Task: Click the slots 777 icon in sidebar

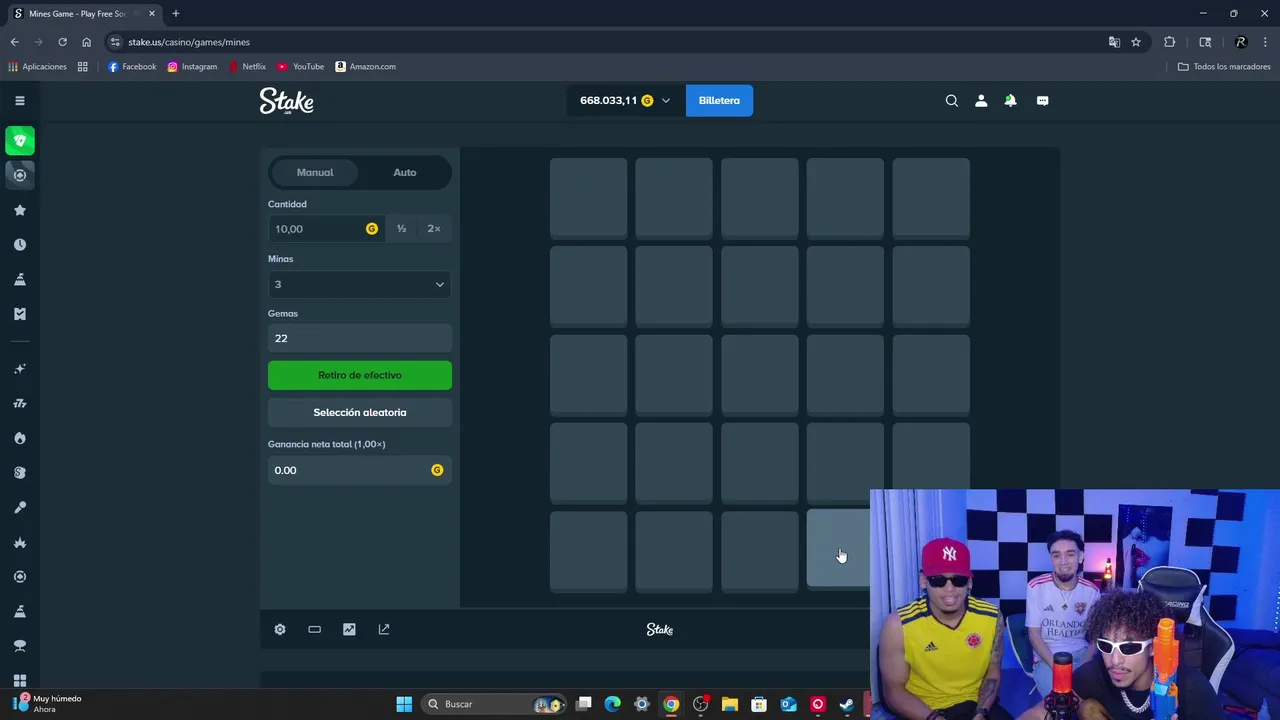Action: (19, 403)
